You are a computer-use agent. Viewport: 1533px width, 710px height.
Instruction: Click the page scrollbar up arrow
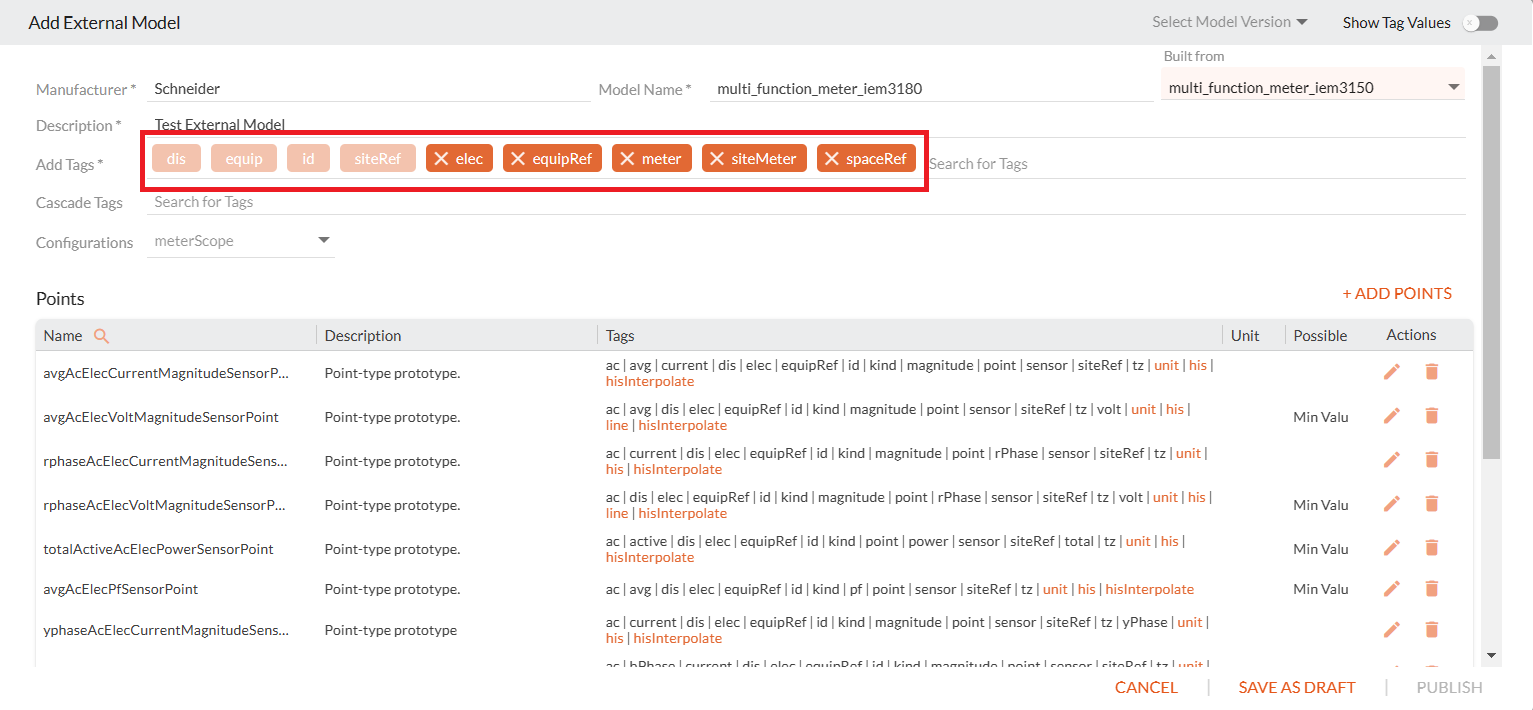click(1491, 56)
